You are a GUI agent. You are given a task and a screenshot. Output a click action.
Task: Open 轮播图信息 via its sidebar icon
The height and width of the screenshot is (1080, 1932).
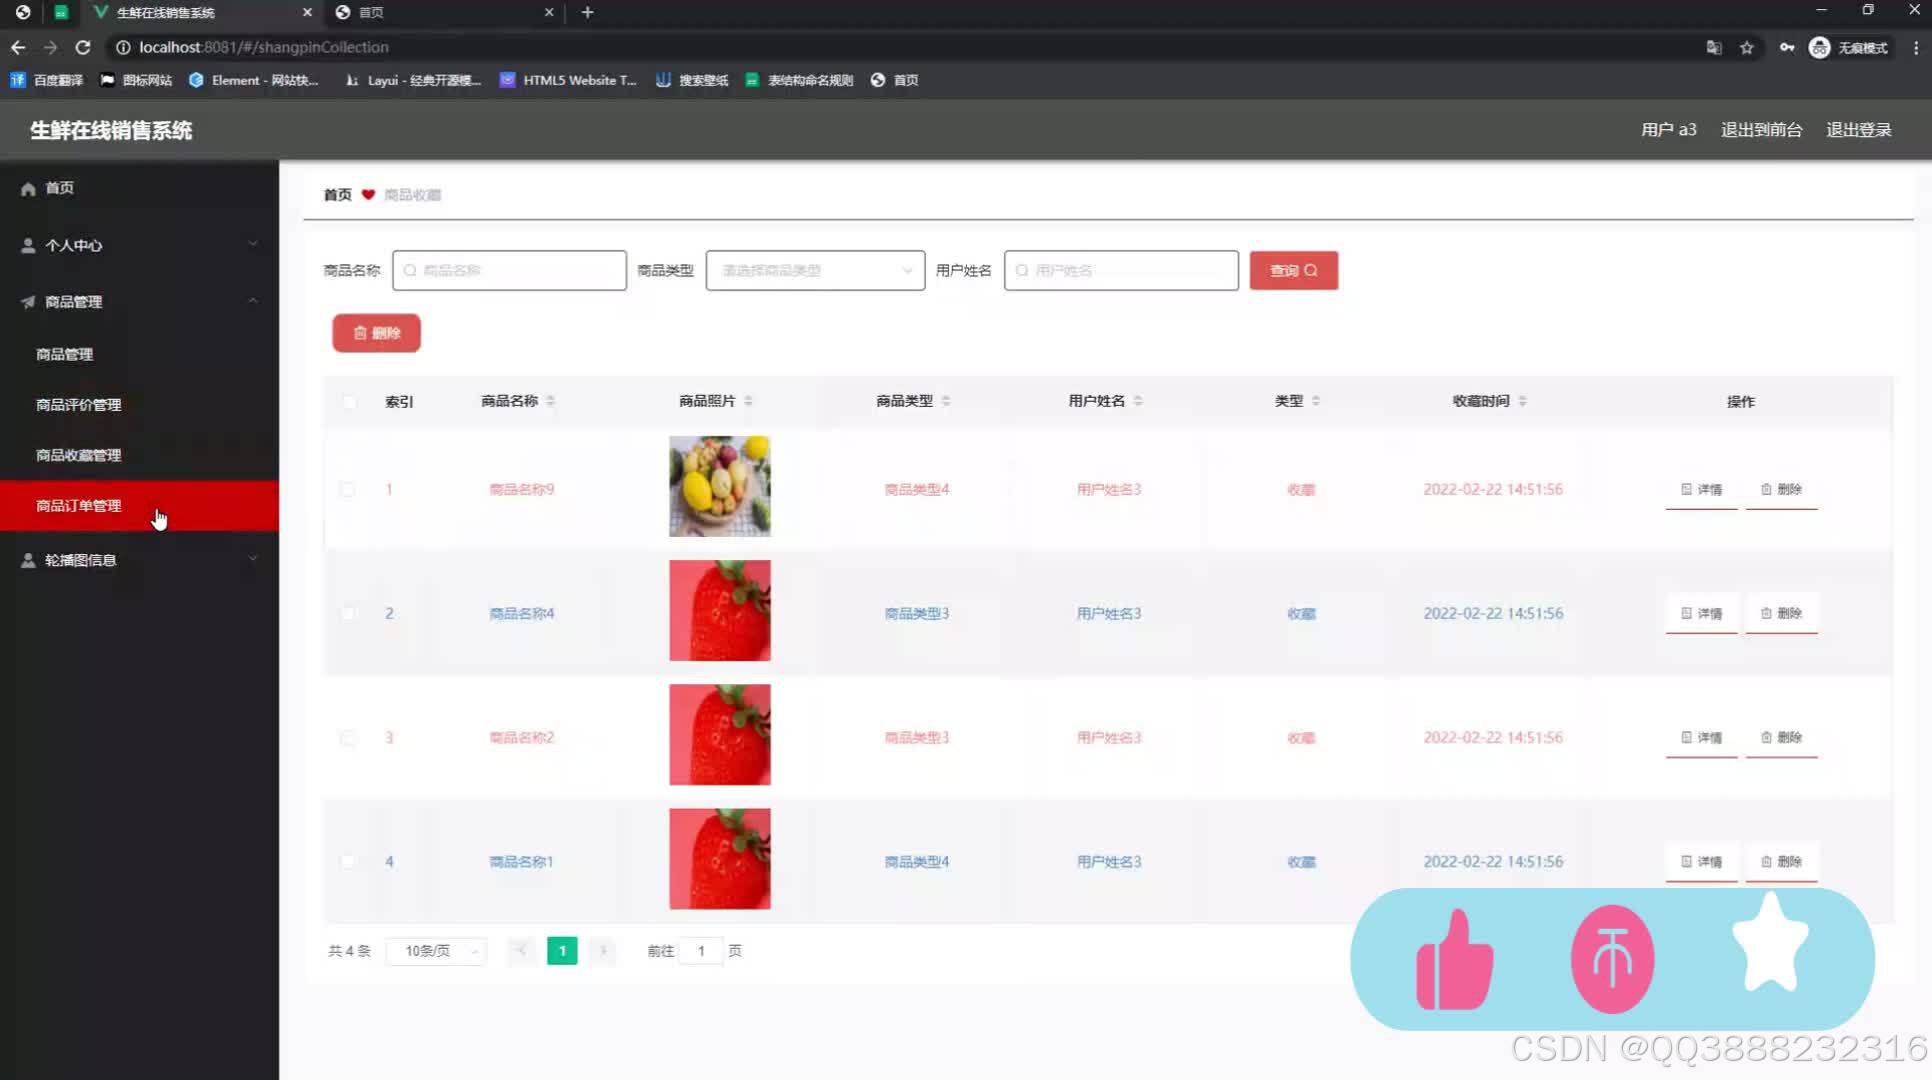pyautogui.click(x=27, y=560)
